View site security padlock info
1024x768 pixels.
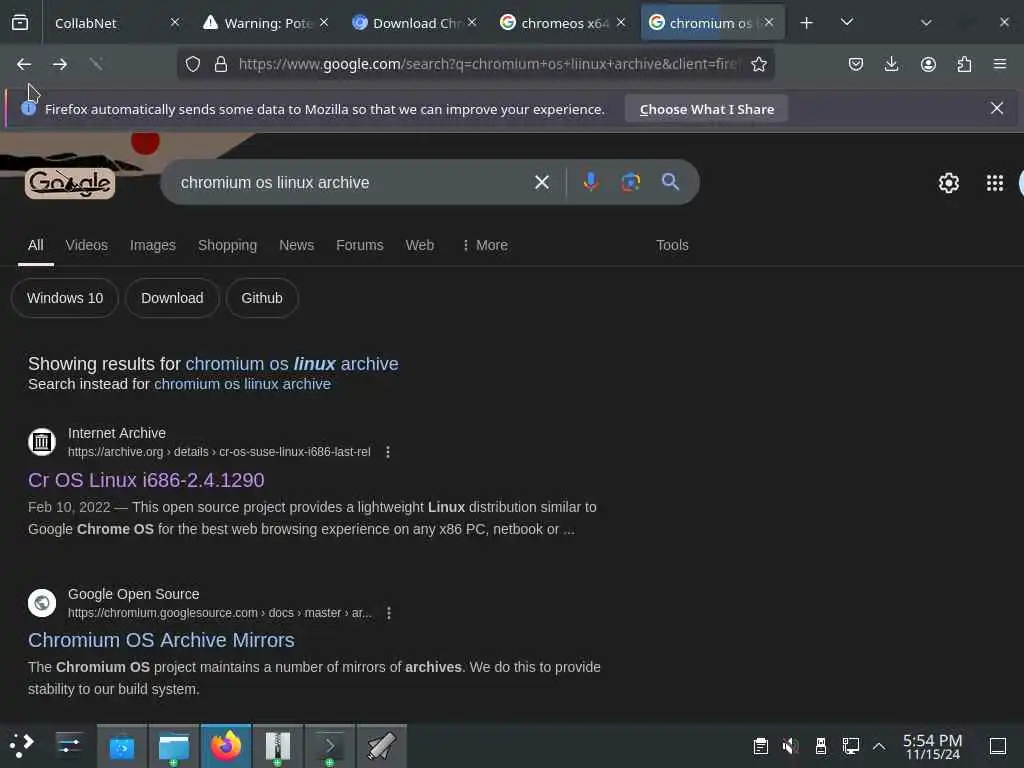point(221,64)
